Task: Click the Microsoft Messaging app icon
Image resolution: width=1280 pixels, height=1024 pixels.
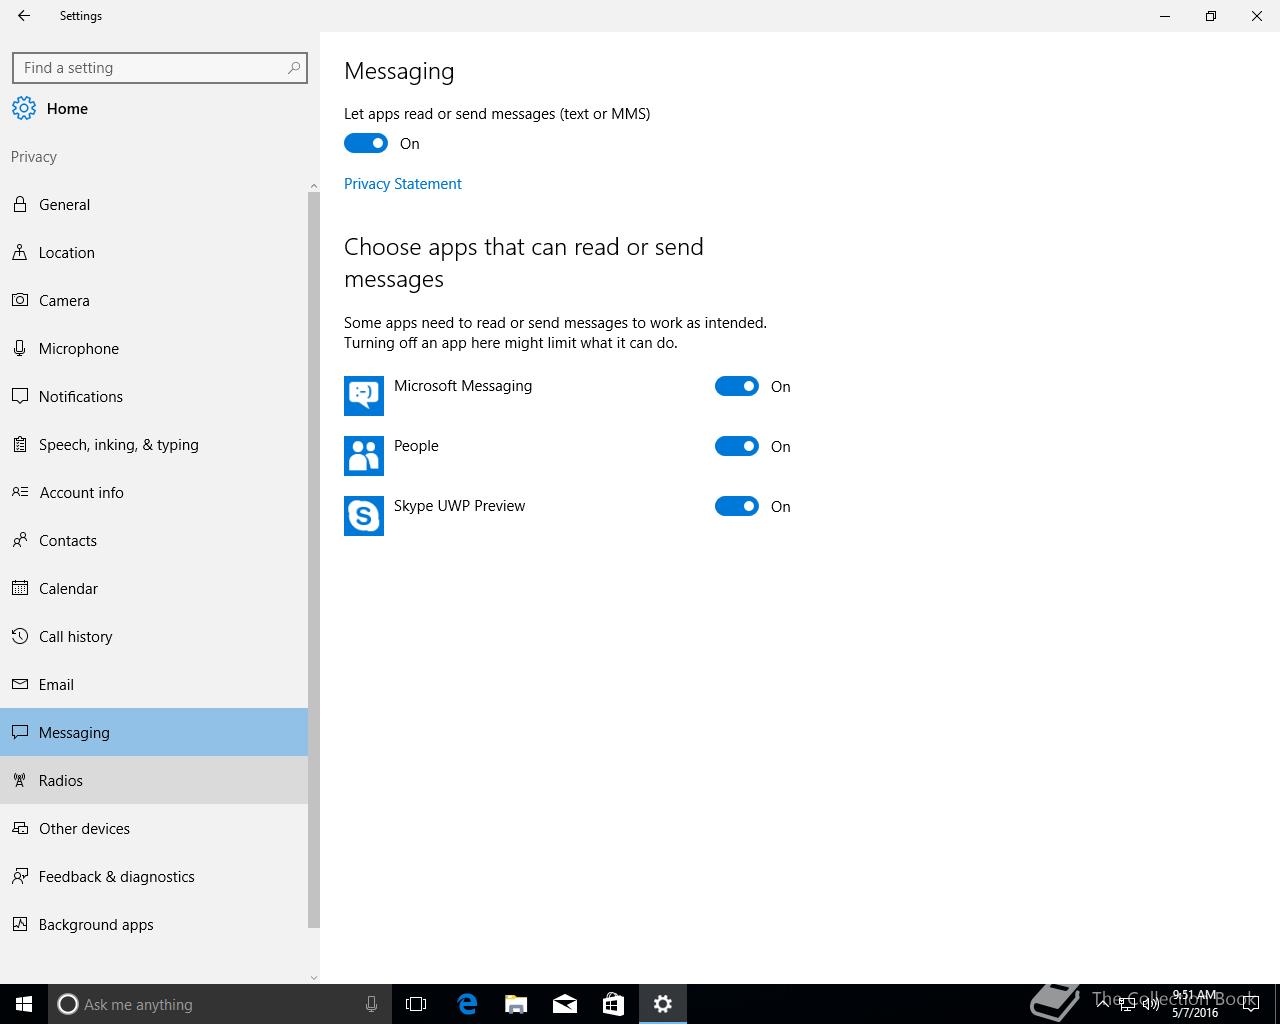Action: click(364, 396)
